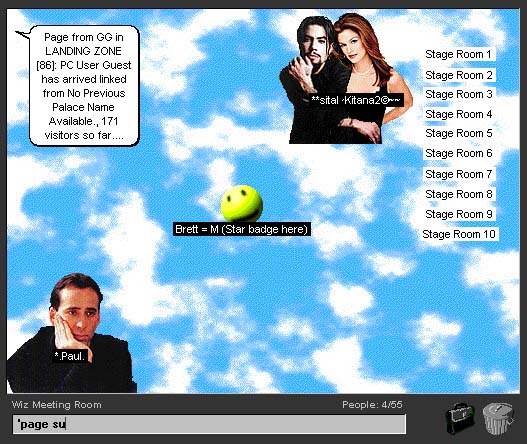Click the chat input field with 'page su
The width and height of the screenshot is (527, 444).
pos(209,424)
